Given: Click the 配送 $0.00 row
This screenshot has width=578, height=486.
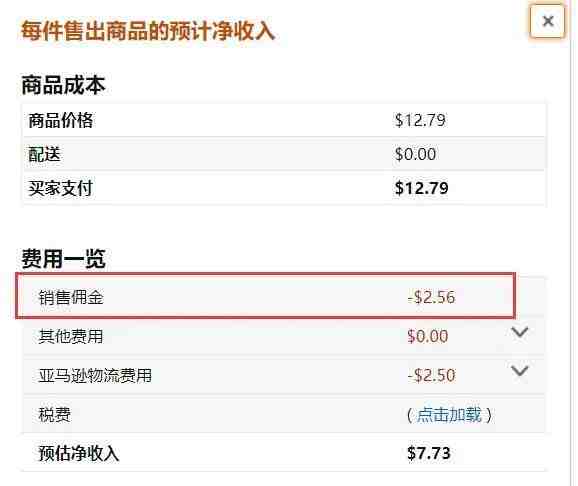Looking at the screenshot, I should pyautogui.click(x=284, y=154).
